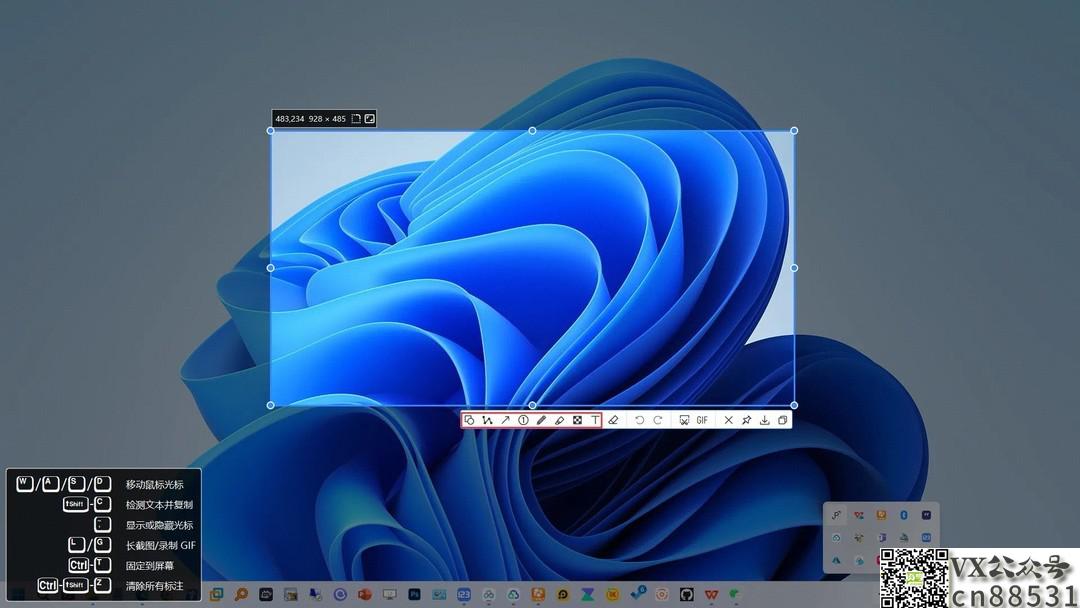Copy screenshot to clipboard
The height and width of the screenshot is (608, 1080).
click(x=783, y=420)
